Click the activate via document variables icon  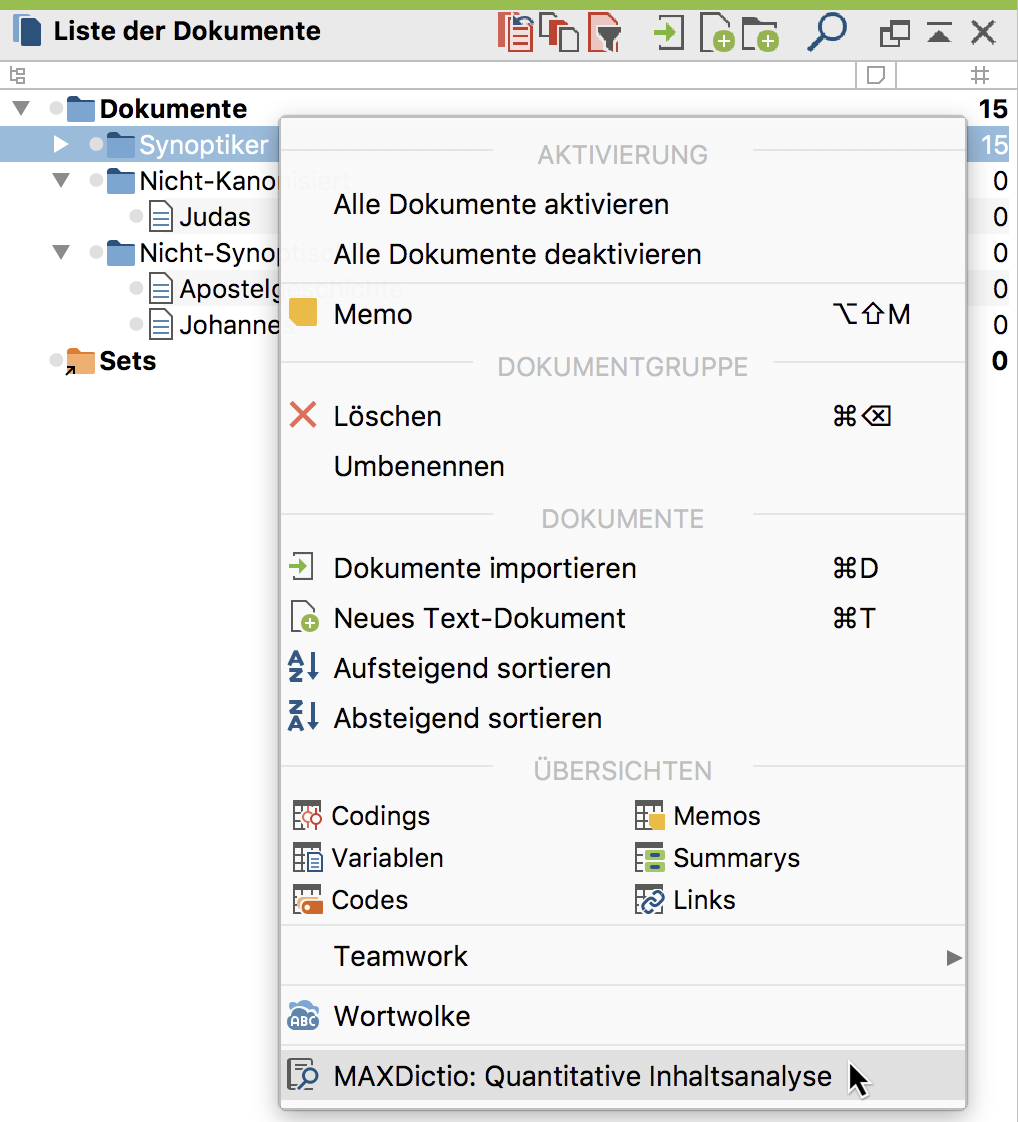click(x=559, y=33)
